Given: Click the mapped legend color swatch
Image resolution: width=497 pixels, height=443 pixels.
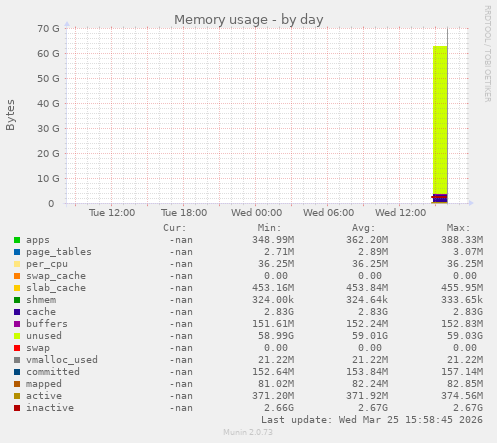Looking at the screenshot, I should tap(17, 384).
